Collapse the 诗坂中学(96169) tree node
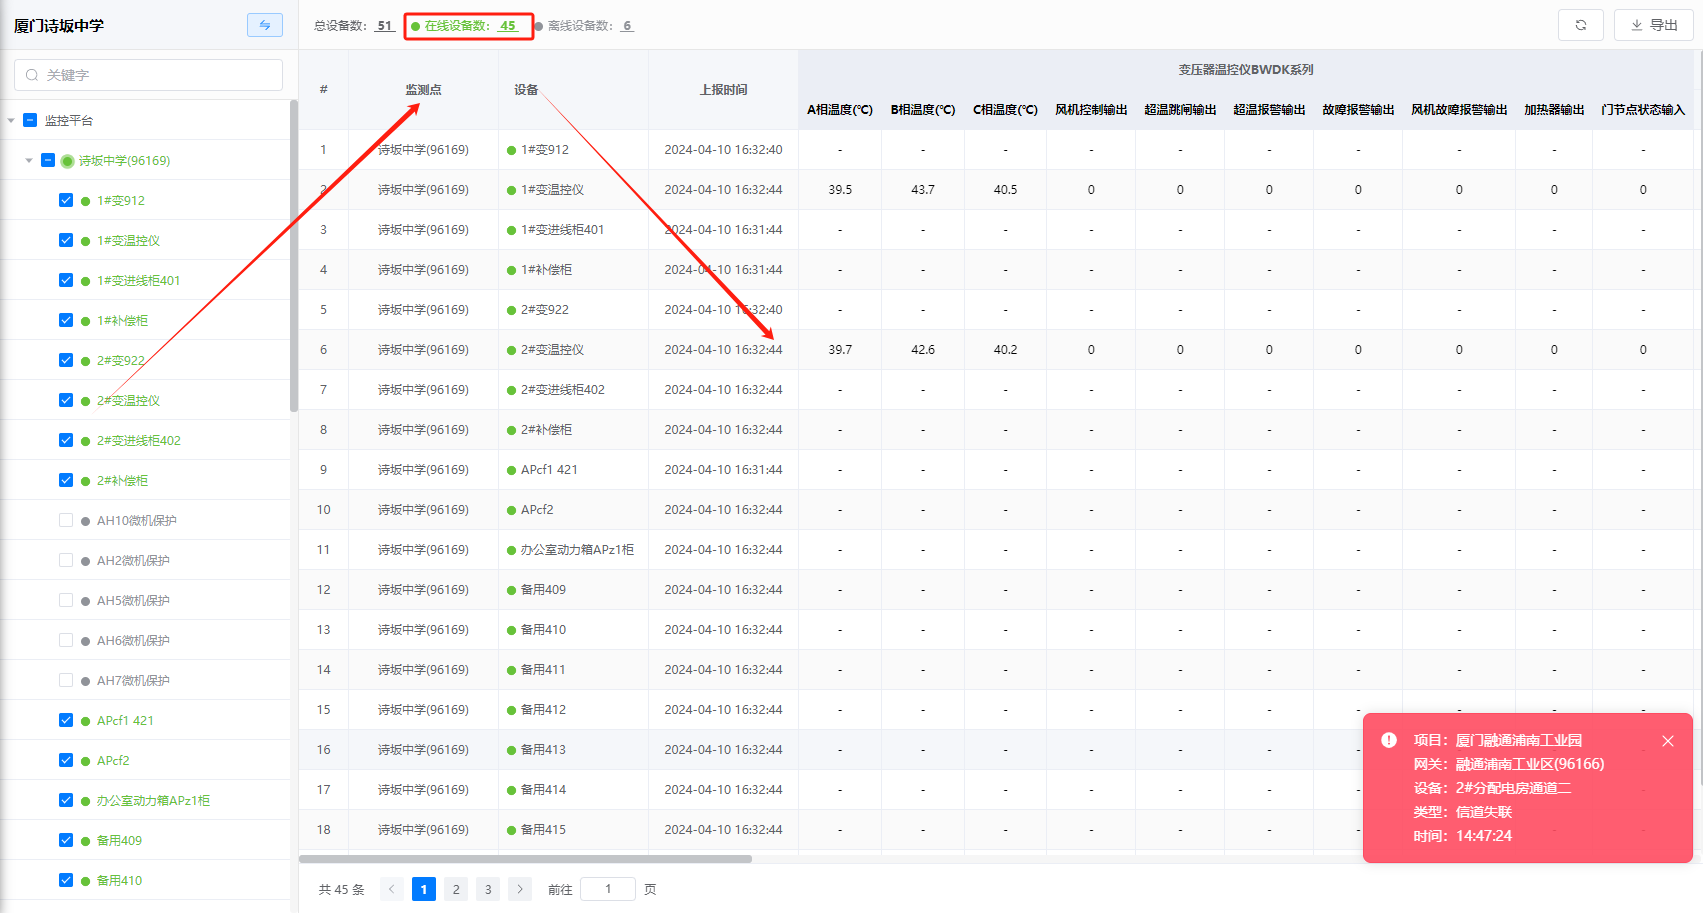The image size is (1703, 913). (29, 160)
